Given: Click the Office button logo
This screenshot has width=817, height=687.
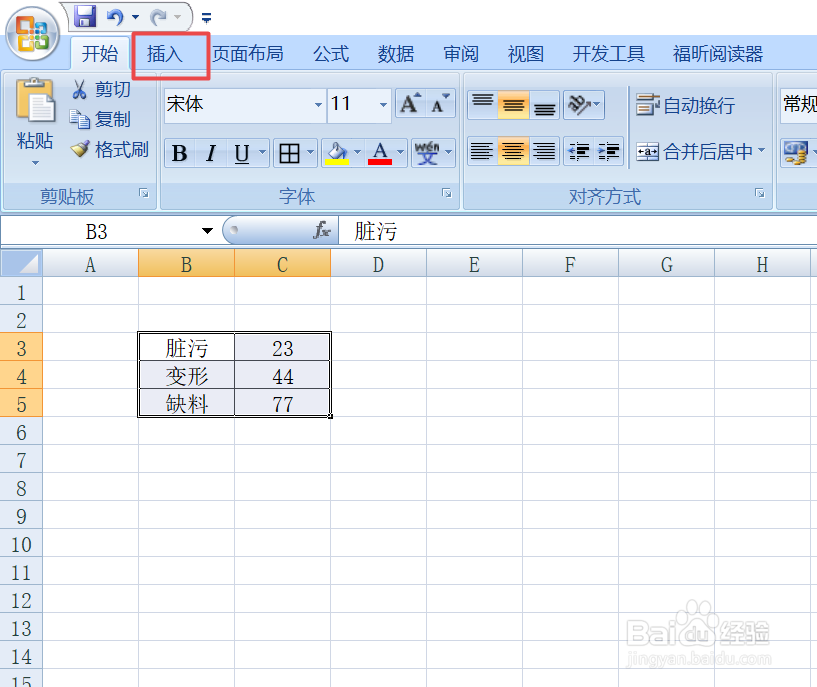Looking at the screenshot, I should pyautogui.click(x=32, y=34).
